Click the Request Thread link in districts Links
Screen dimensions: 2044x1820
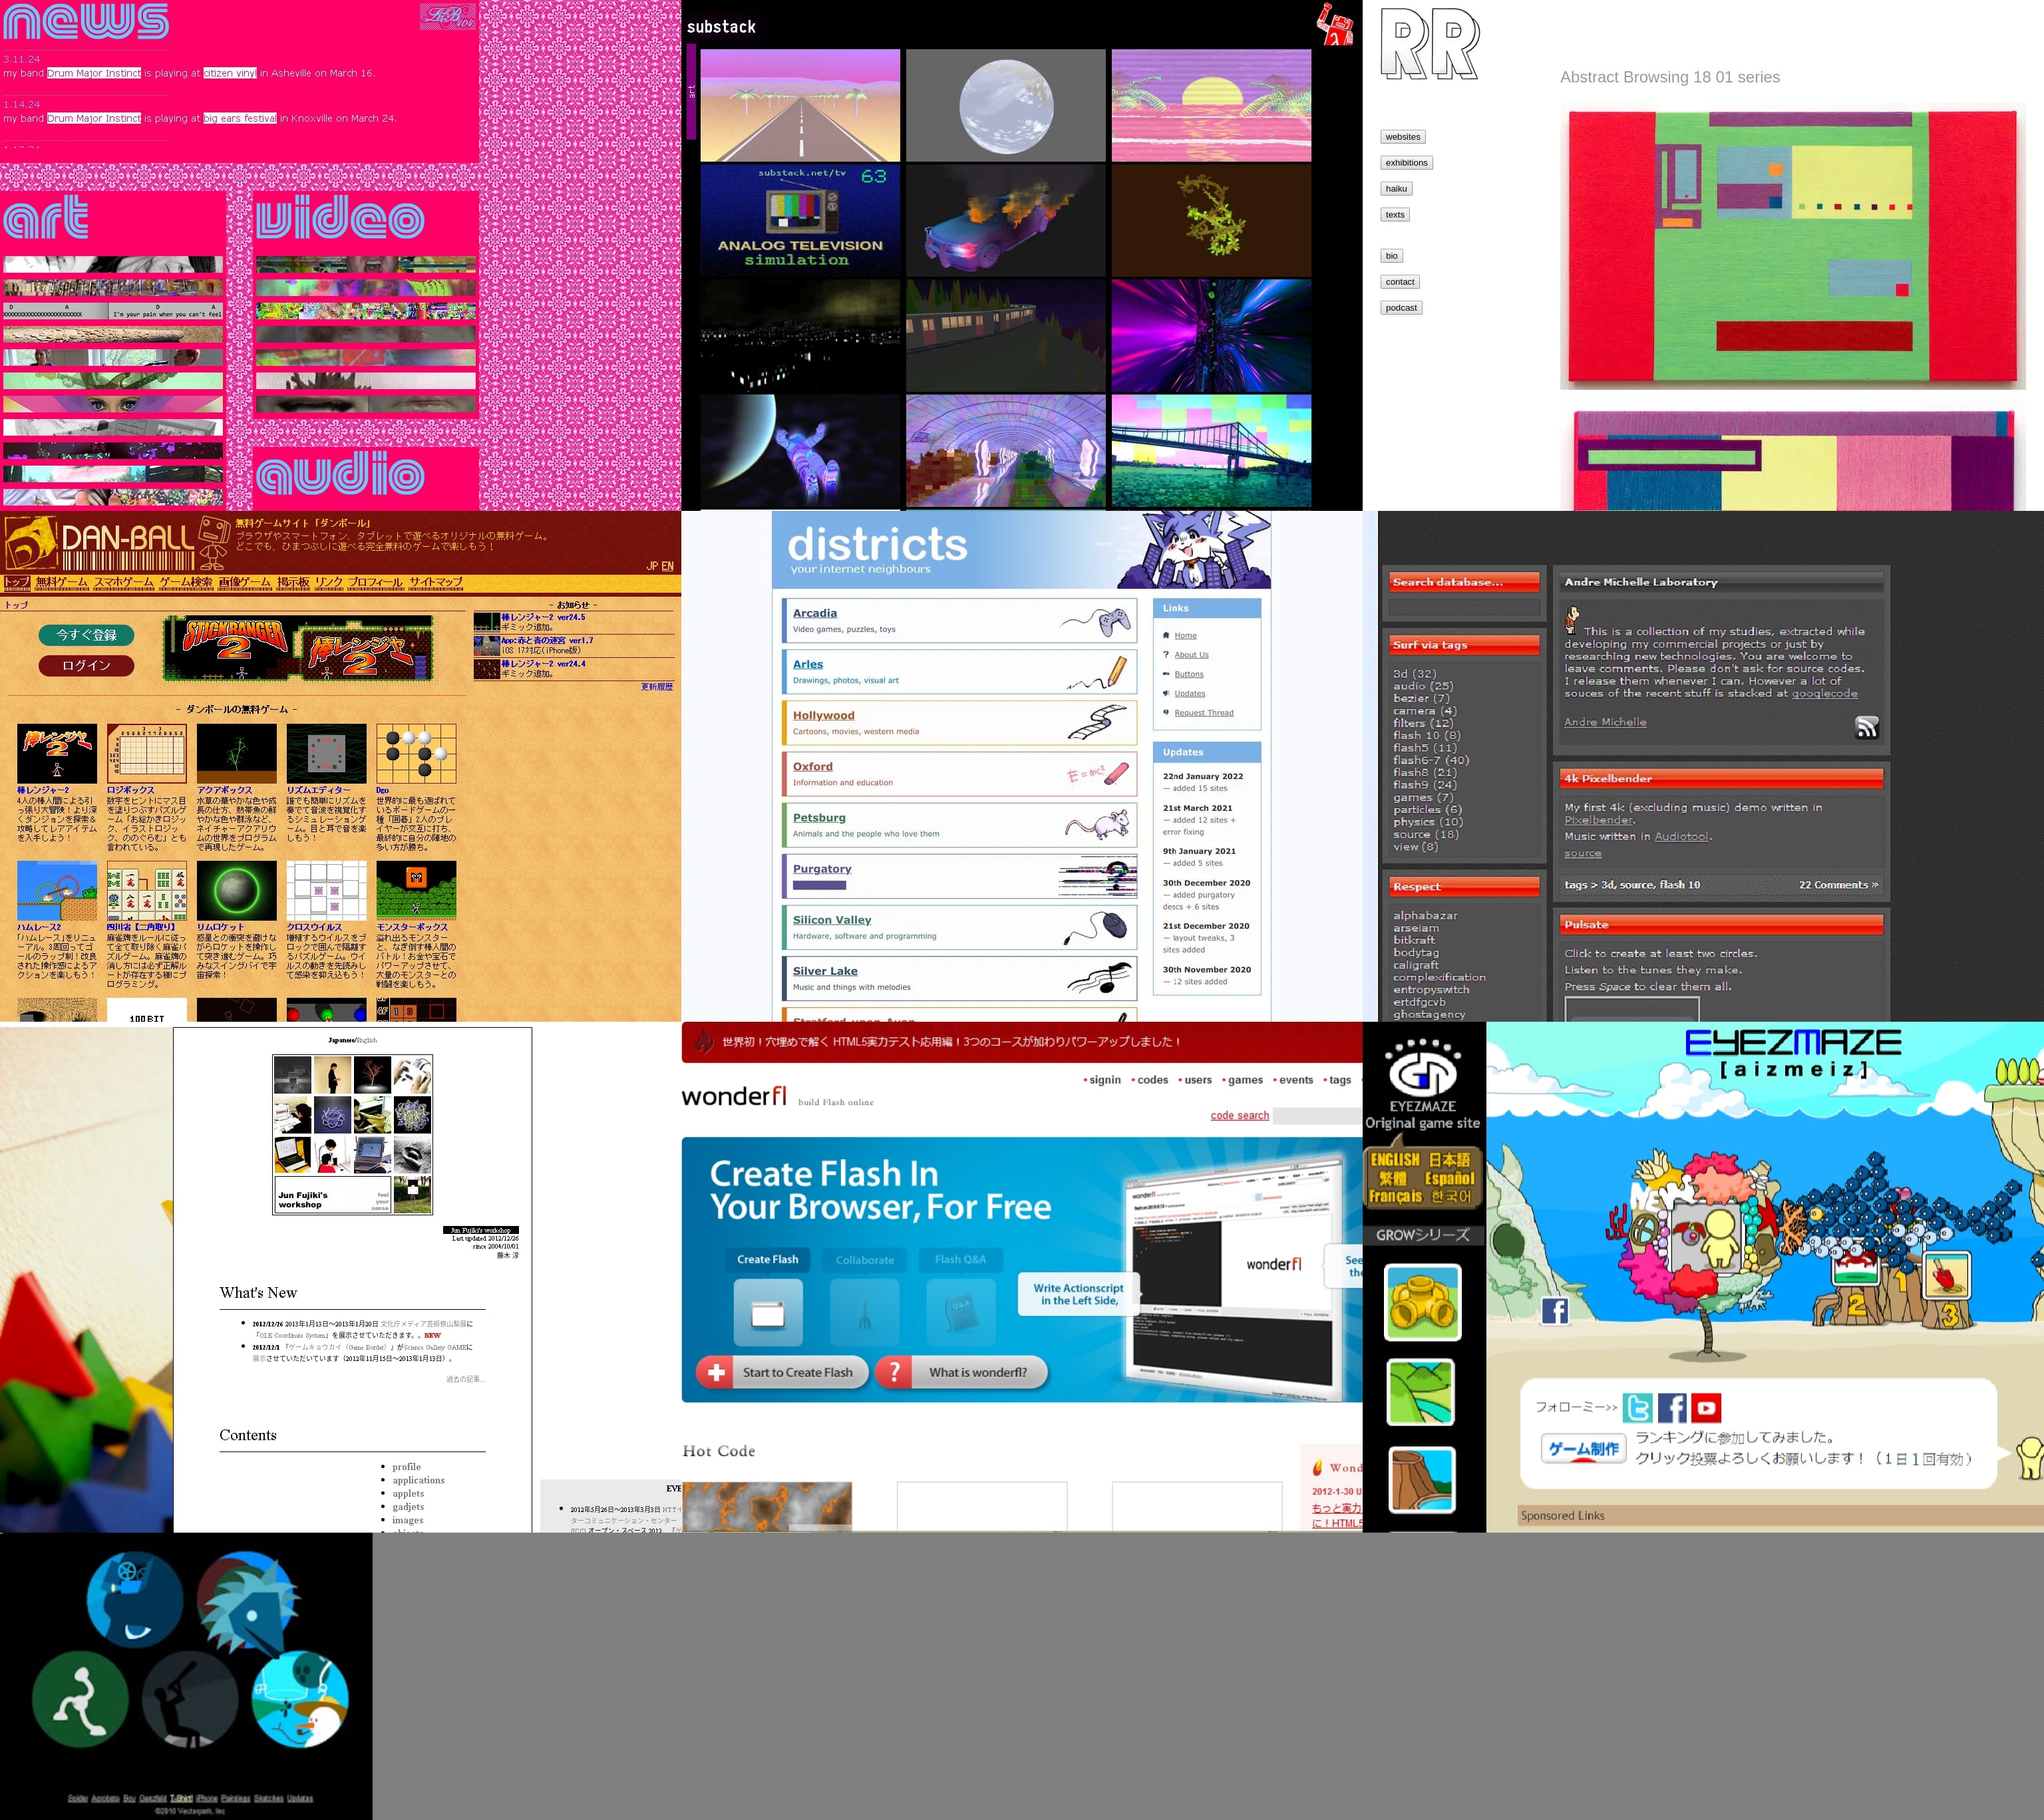(x=1204, y=713)
